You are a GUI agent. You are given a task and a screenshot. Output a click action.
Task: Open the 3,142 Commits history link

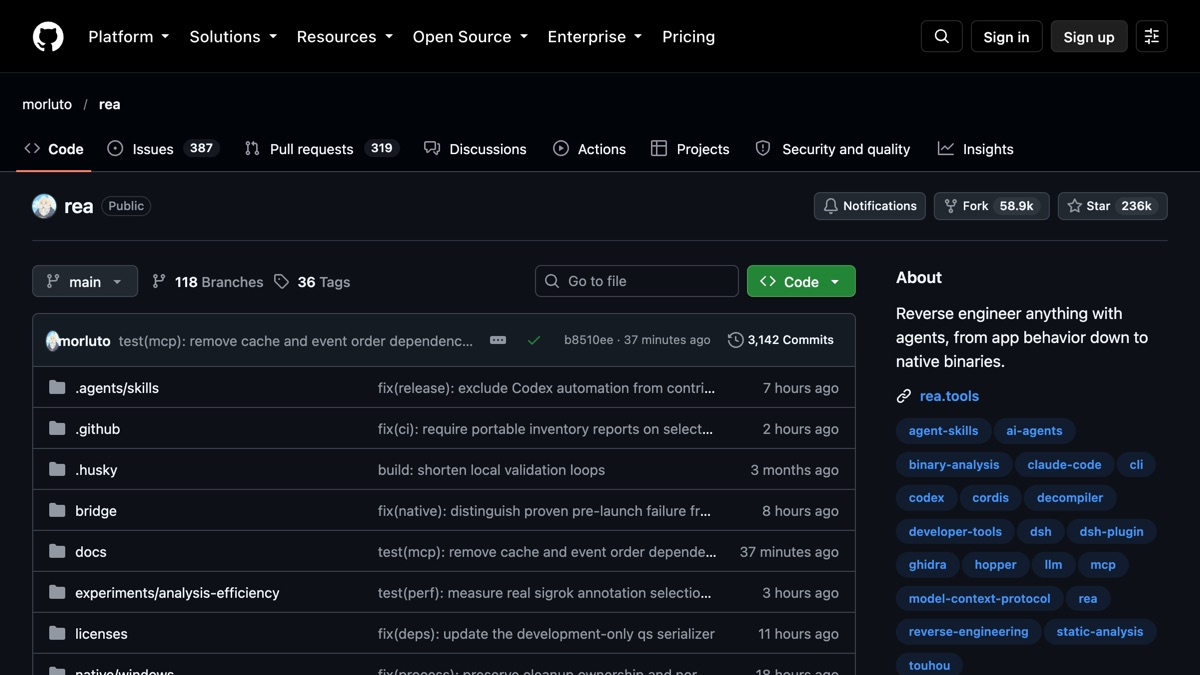click(781, 340)
